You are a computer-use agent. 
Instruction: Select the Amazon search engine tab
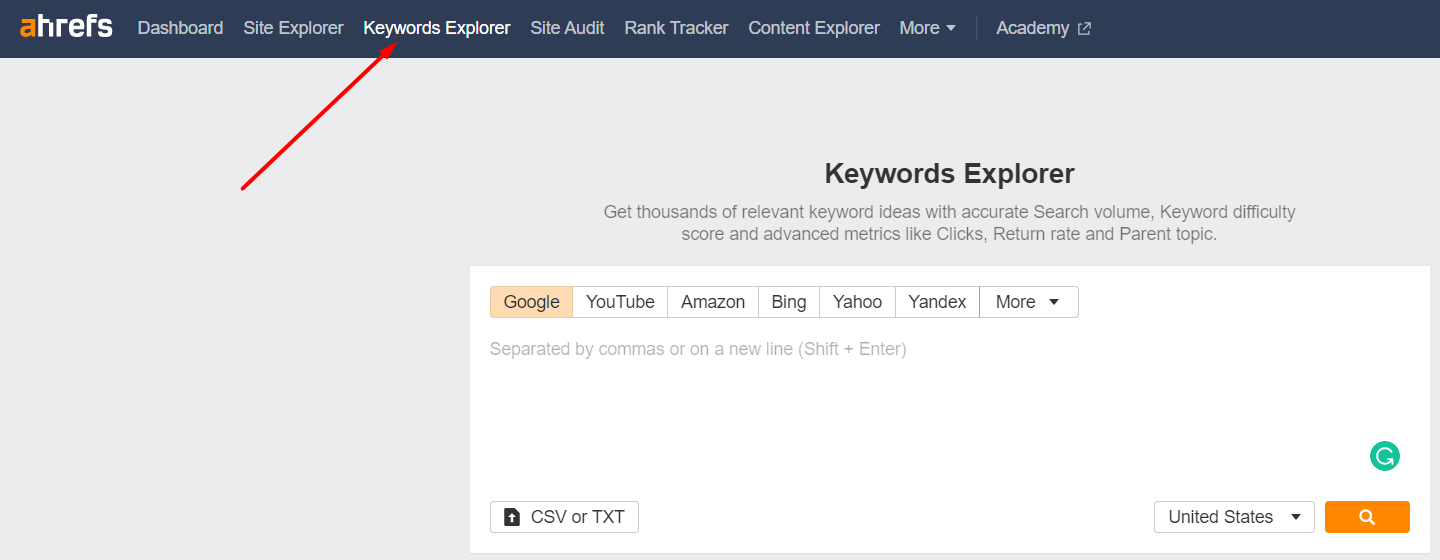(x=713, y=302)
